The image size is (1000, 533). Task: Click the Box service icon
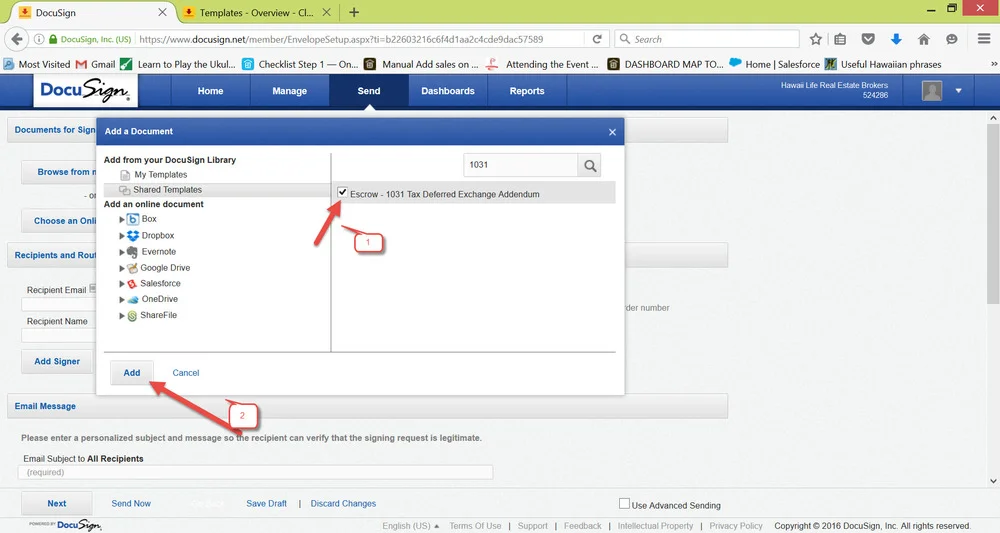(x=133, y=219)
